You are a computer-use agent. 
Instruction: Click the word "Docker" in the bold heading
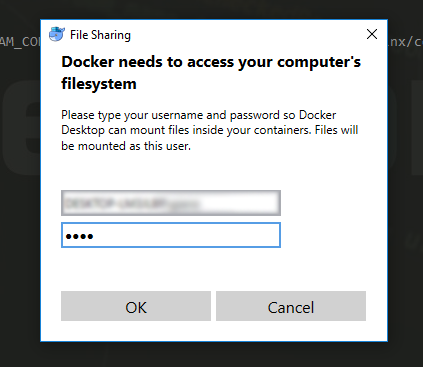[x=88, y=62]
